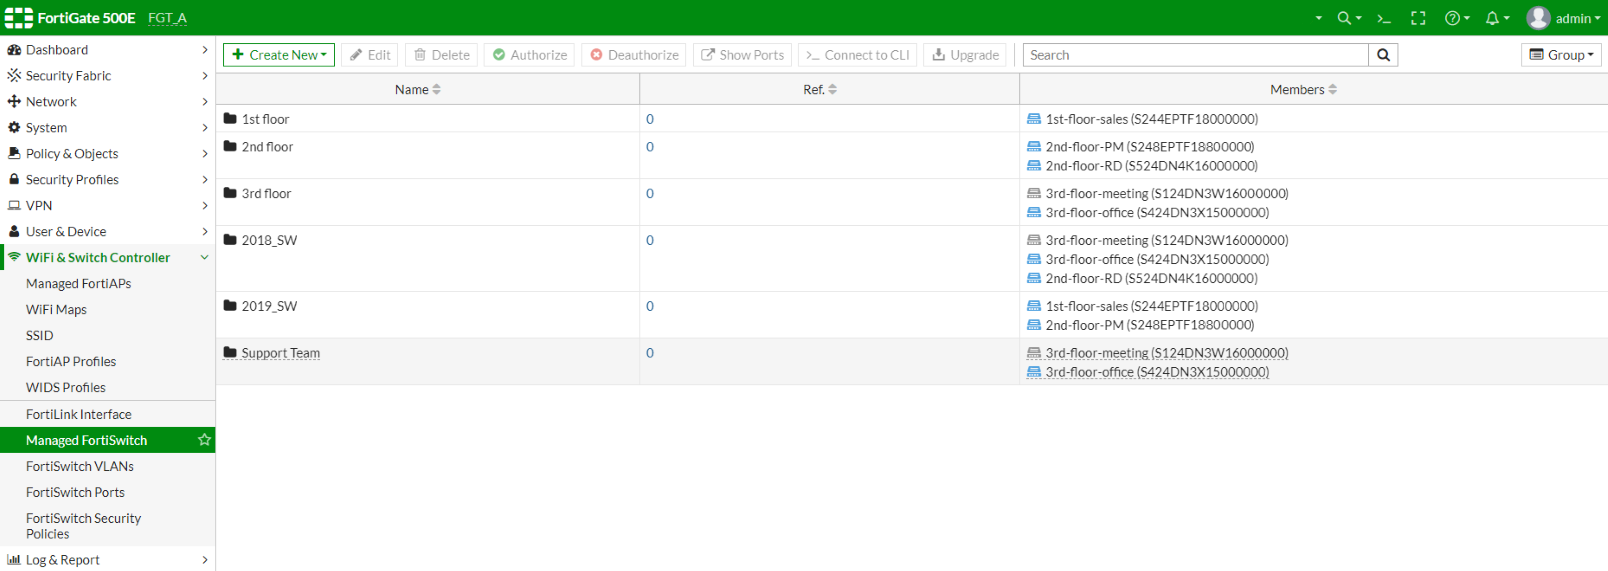This screenshot has height=571, width=1608.
Task: Click the Deauthorize button
Action: click(x=634, y=55)
